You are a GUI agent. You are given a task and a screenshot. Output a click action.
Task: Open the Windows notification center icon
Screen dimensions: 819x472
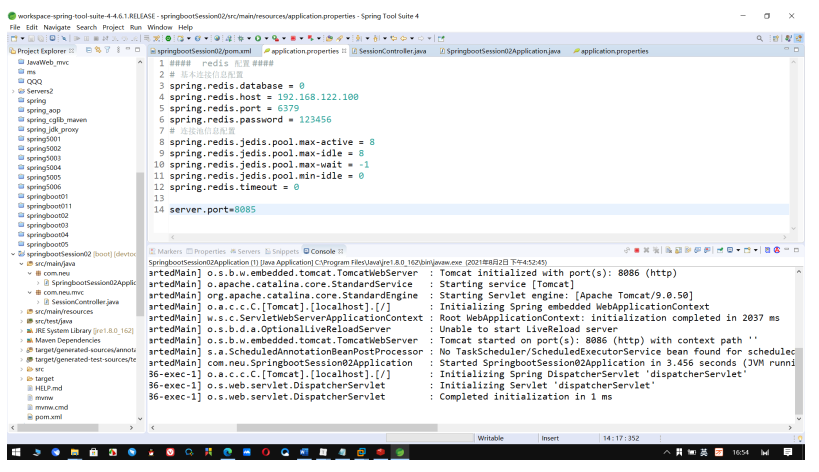pos(788,452)
